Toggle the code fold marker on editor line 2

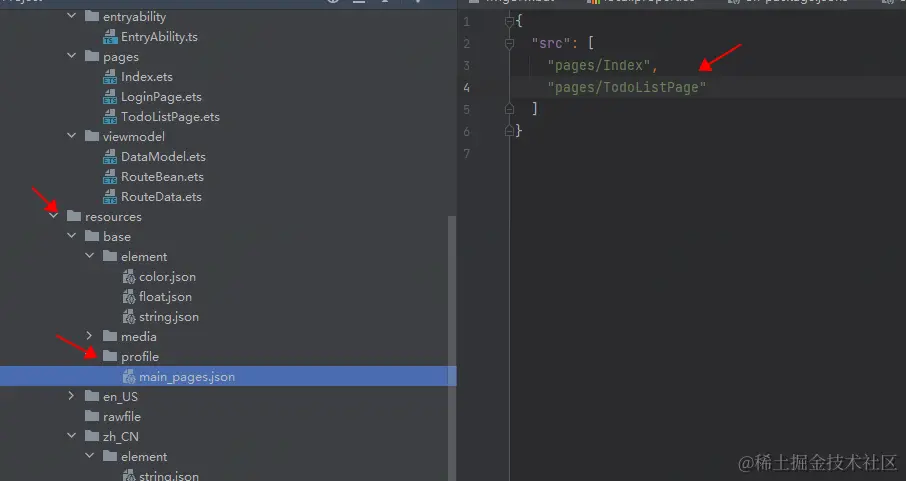coord(509,44)
